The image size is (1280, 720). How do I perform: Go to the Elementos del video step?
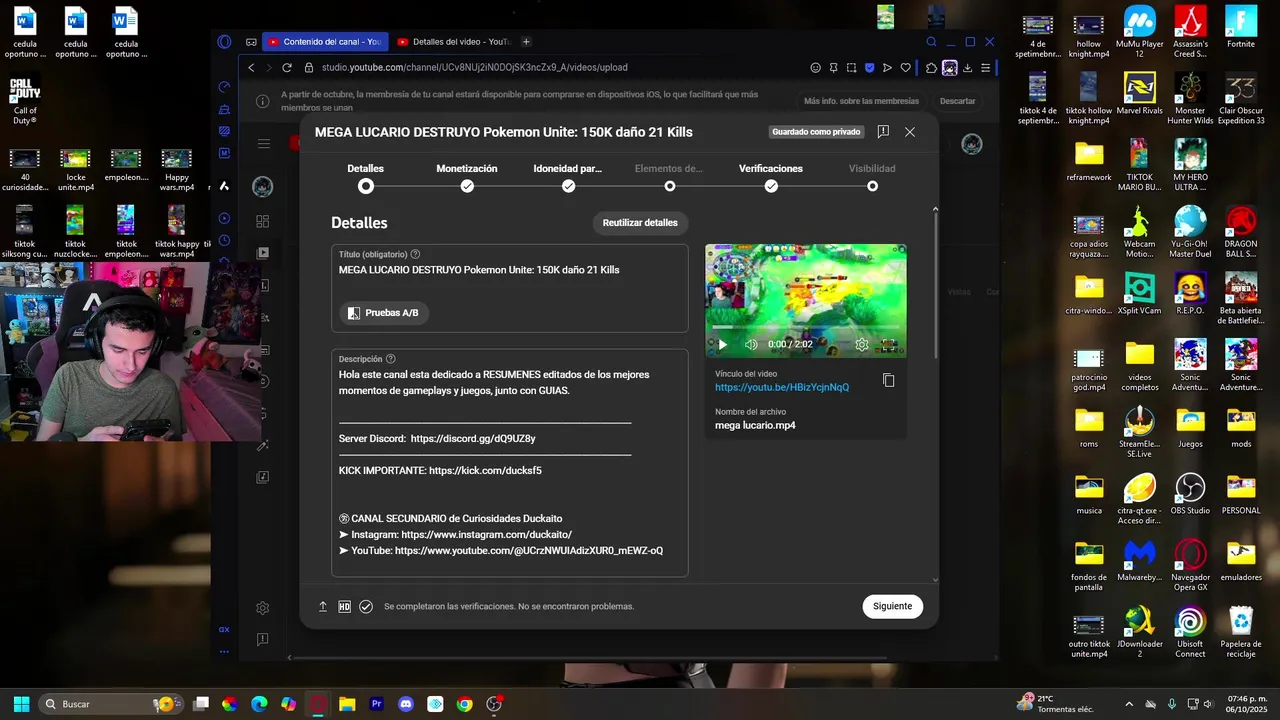(x=669, y=177)
